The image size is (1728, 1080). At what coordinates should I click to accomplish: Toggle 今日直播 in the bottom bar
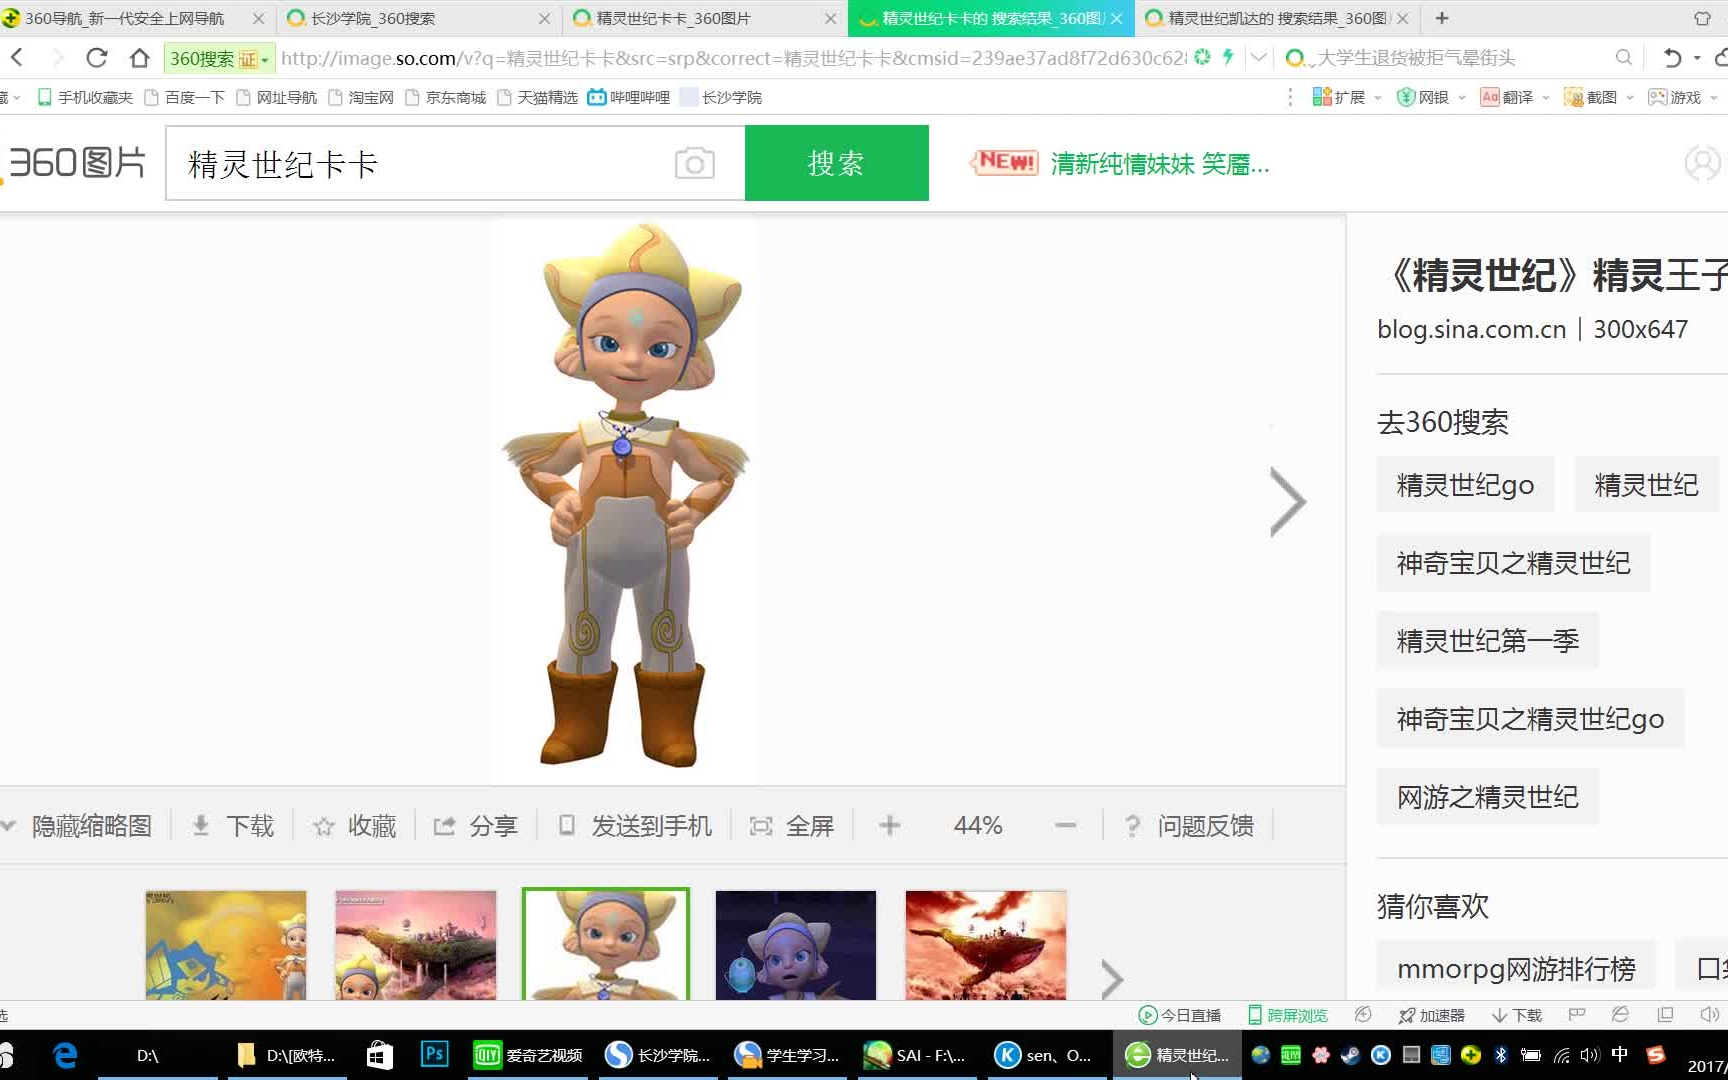[x=1180, y=1014]
